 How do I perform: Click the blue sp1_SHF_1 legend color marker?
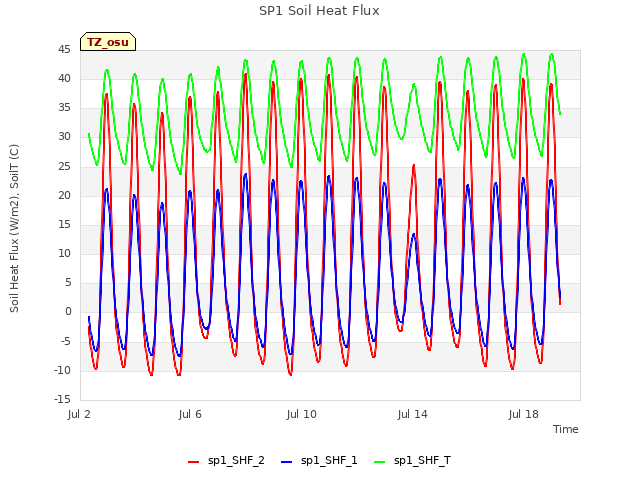coord(287,462)
